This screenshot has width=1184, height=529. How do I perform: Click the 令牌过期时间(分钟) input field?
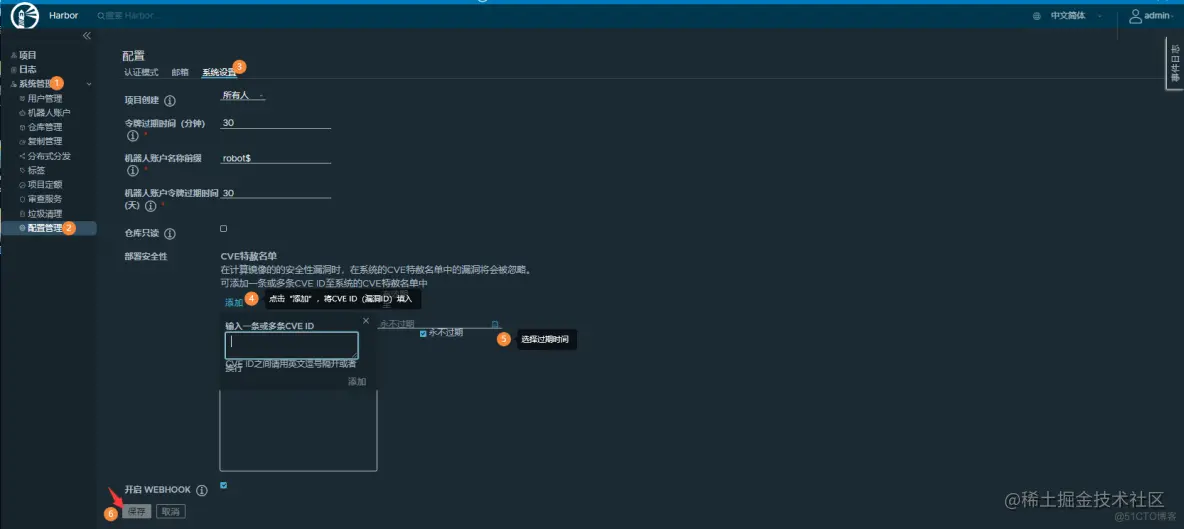pyautogui.click(x=276, y=122)
